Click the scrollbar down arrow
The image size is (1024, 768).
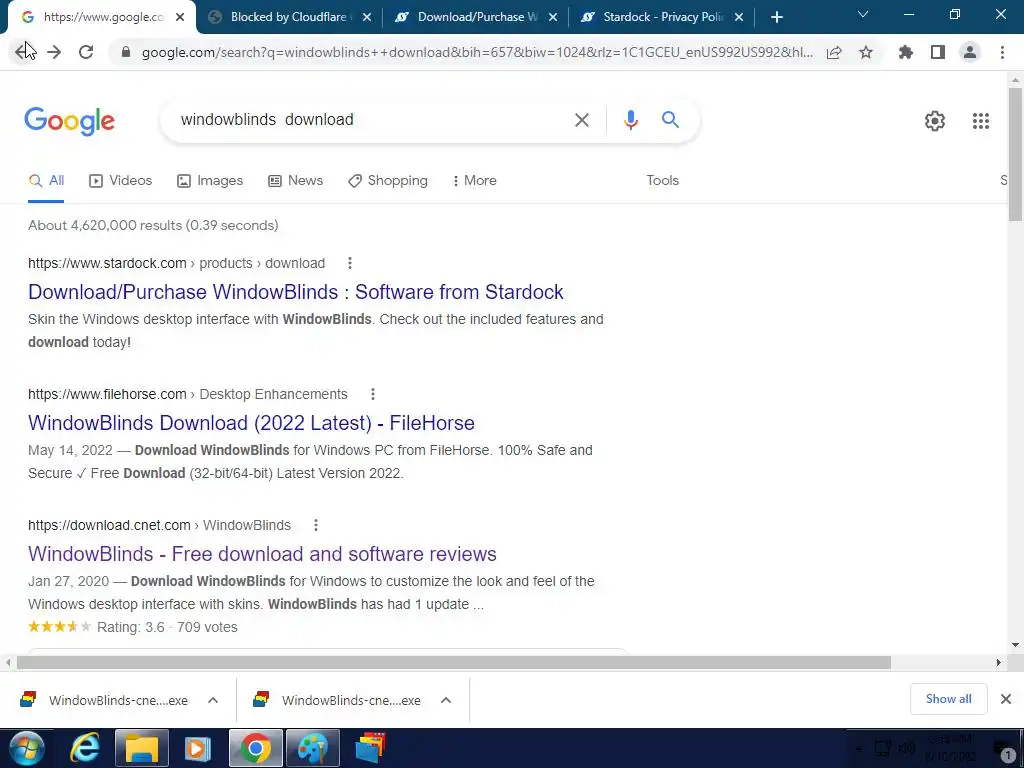(x=1015, y=645)
